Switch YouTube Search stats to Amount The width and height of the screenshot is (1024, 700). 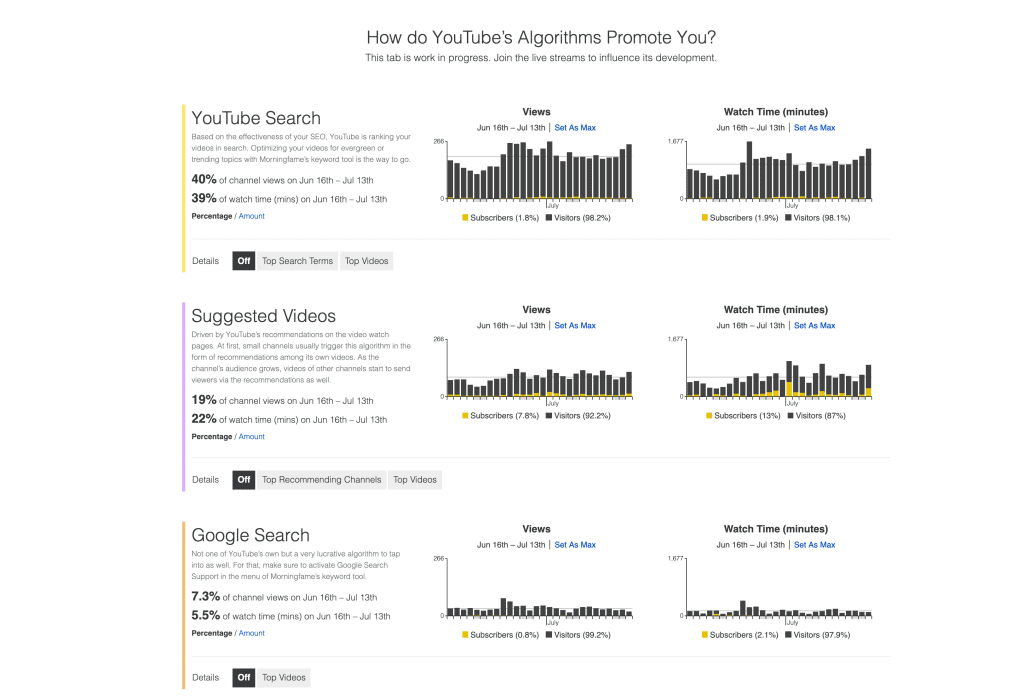(251, 216)
